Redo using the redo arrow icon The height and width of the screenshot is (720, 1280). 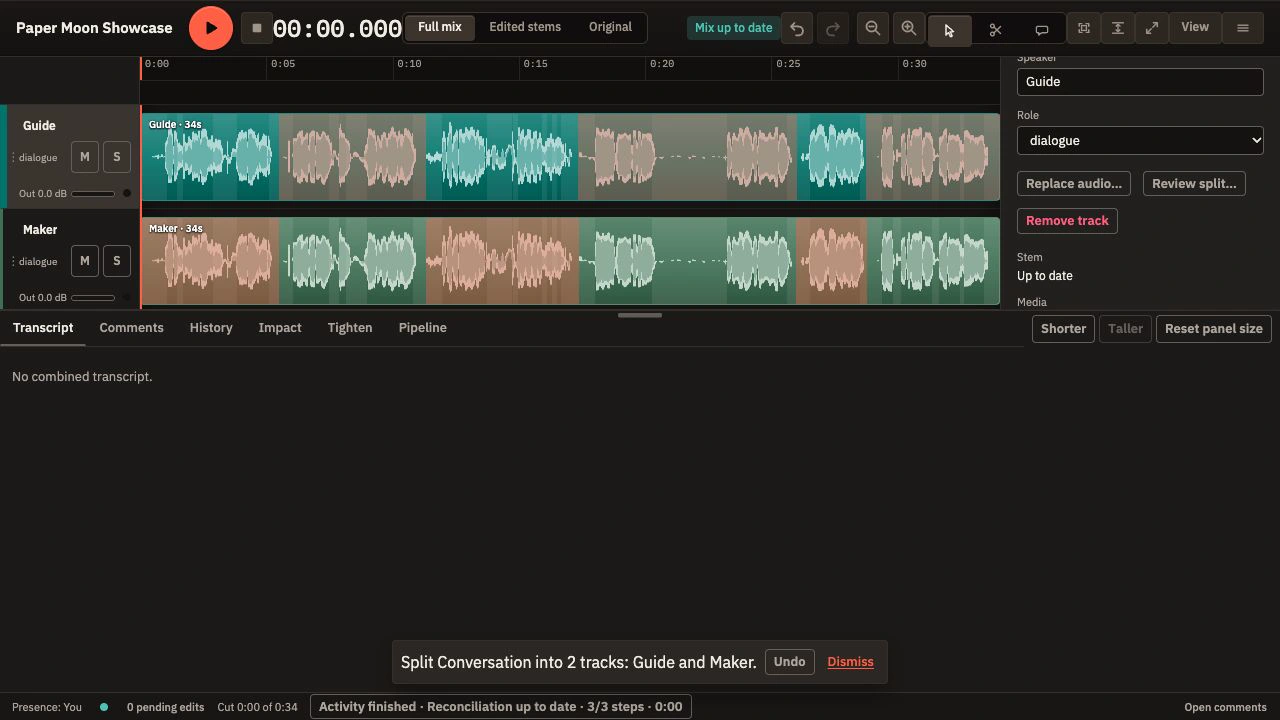(832, 29)
